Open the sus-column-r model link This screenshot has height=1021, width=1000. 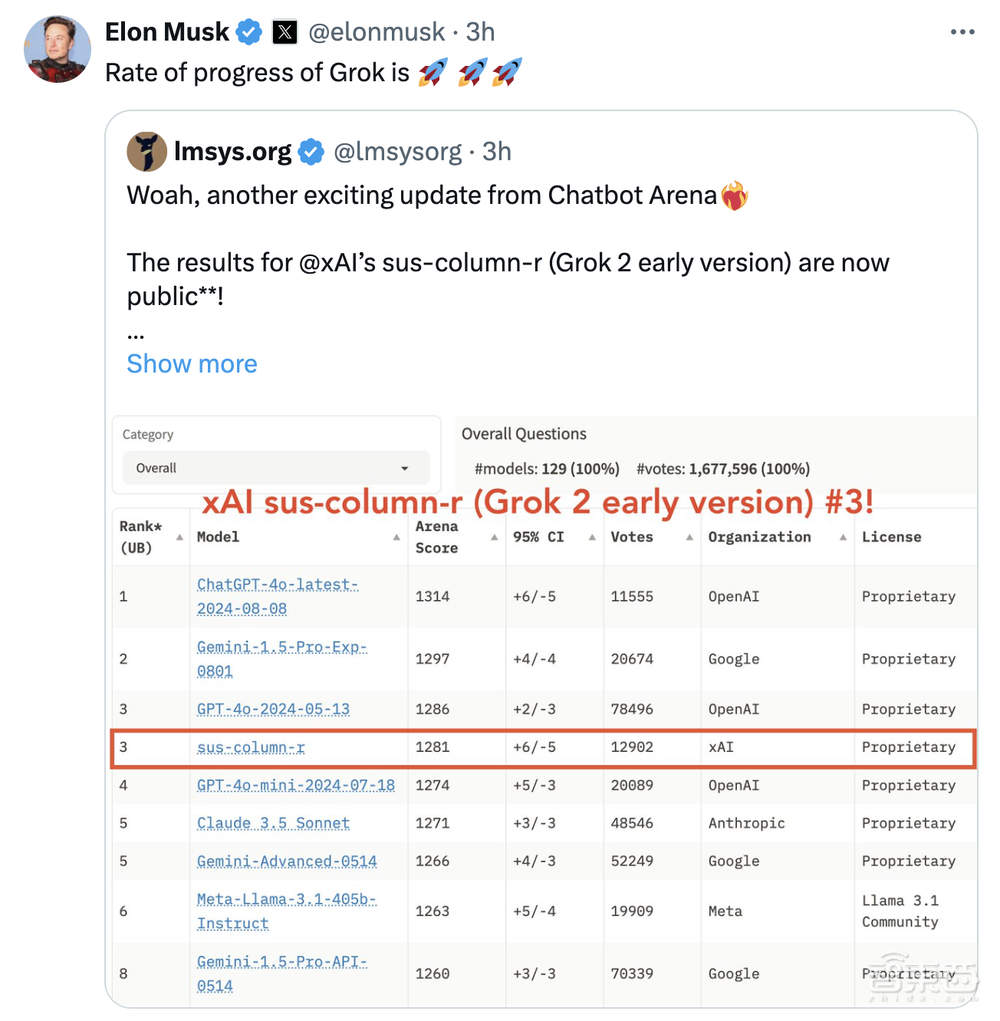250,747
